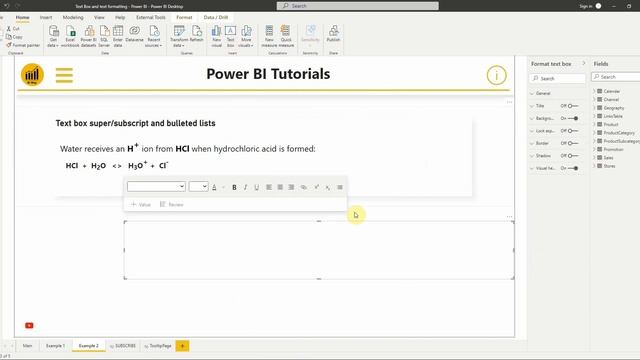Open the font family dropdown
Screen dimensions: 640x360
coord(156,187)
